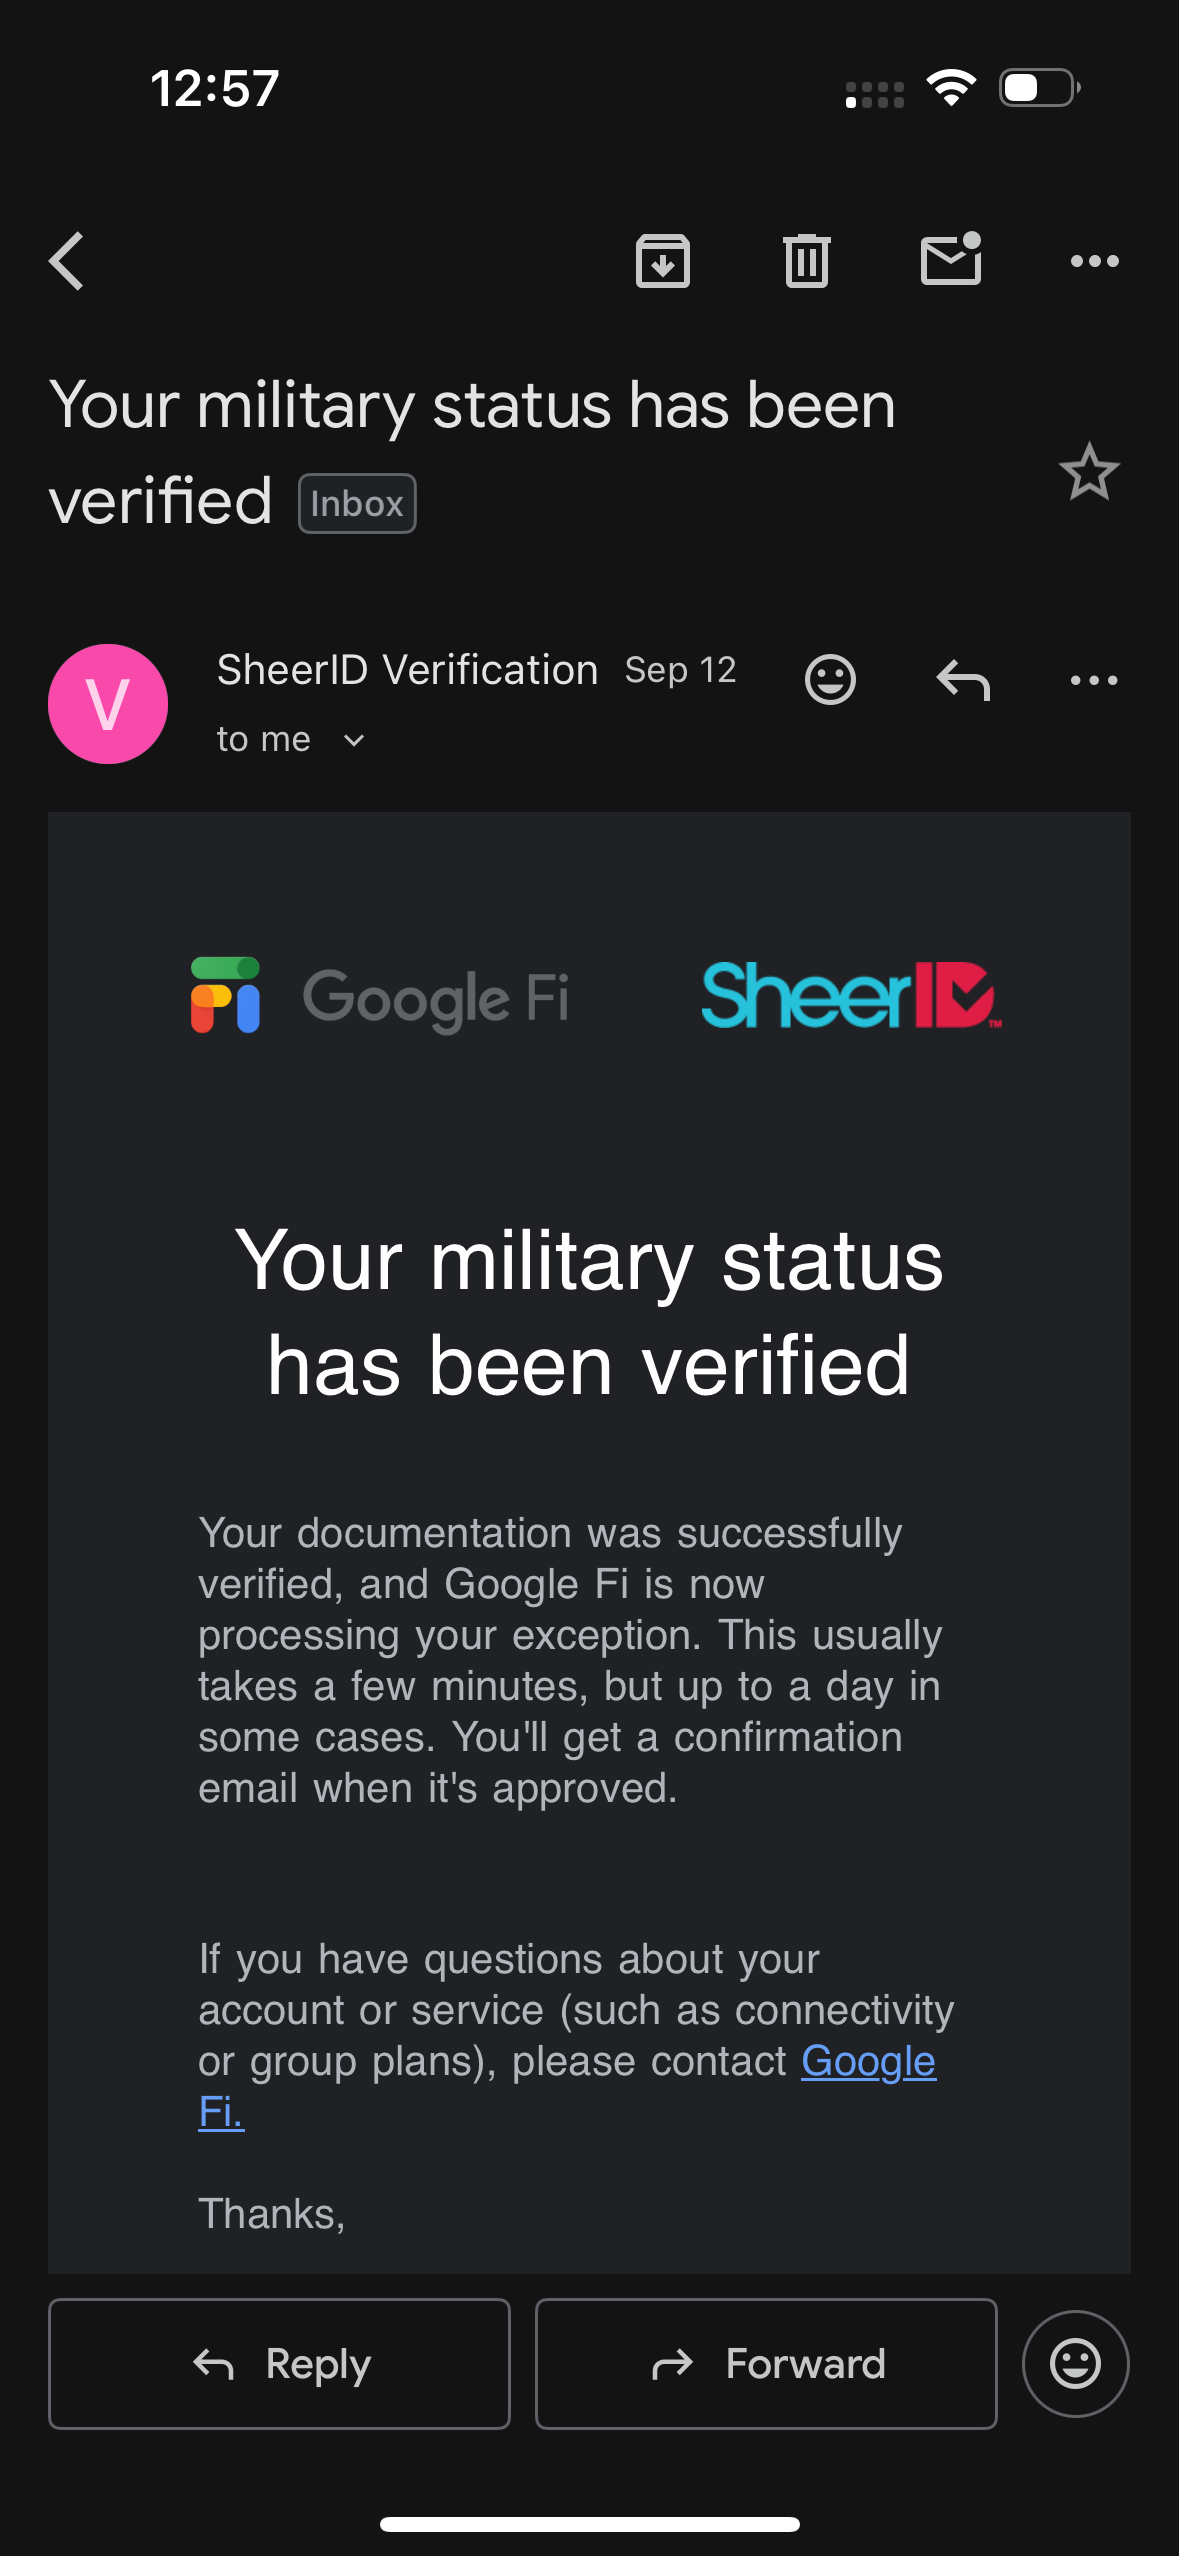Viewport: 1179px width, 2556px height.
Task: Tap the round emoji reaction button at bottom
Action: point(1075,2364)
